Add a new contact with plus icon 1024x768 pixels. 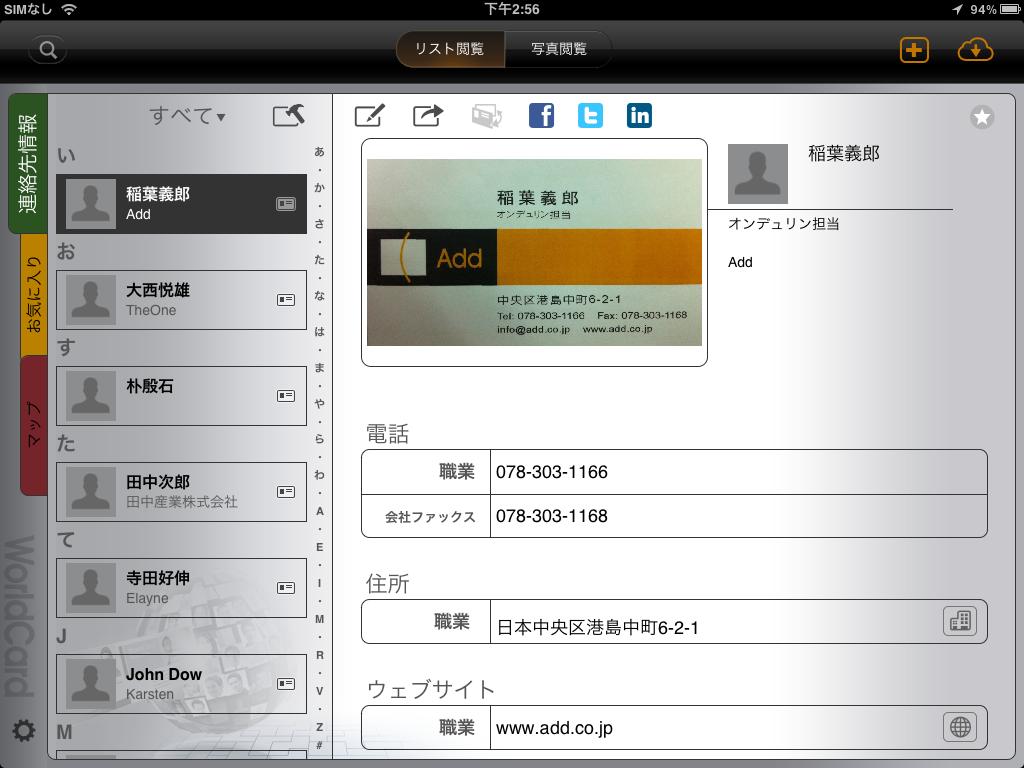click(914, 50)
